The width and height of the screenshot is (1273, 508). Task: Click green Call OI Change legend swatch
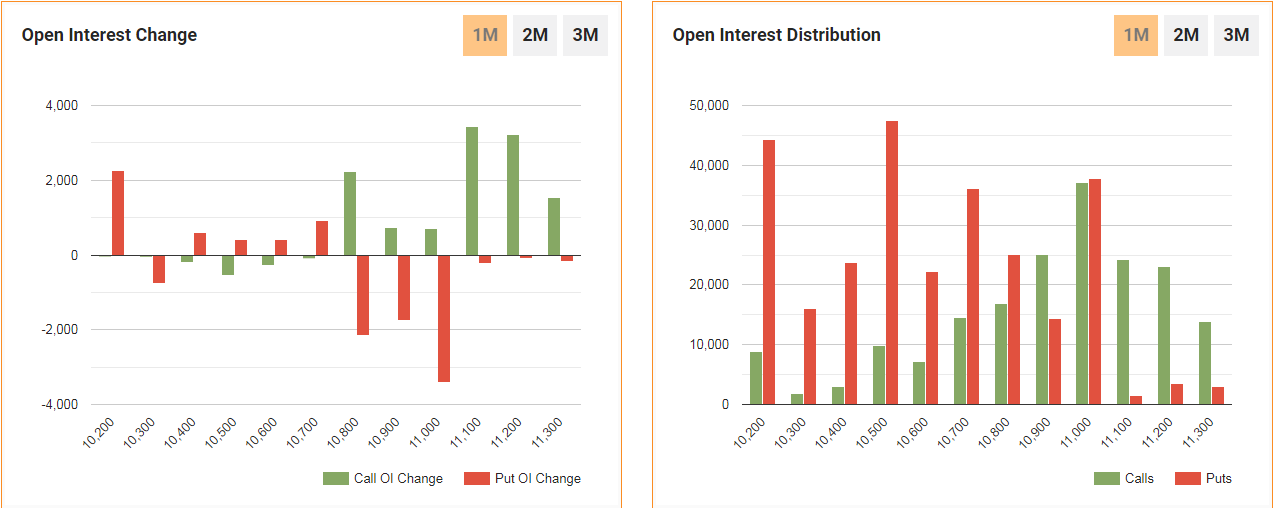(x=335, y=479)
